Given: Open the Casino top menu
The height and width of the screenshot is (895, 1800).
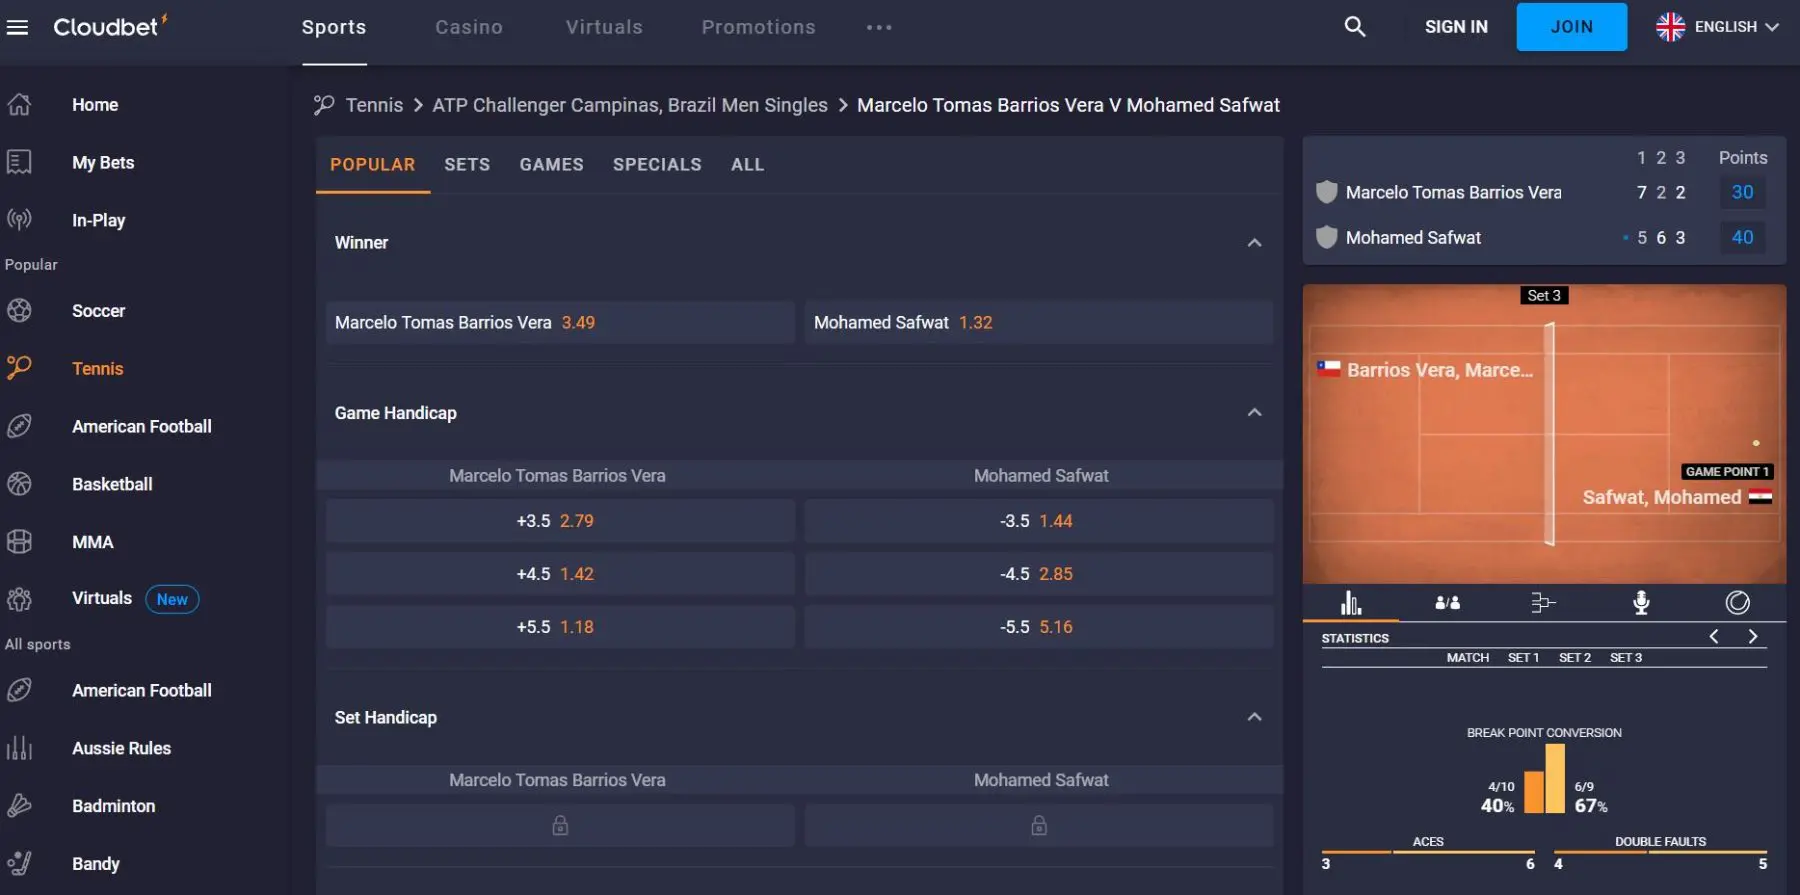Looking at the screenshot, I should [x=469, y=27].
